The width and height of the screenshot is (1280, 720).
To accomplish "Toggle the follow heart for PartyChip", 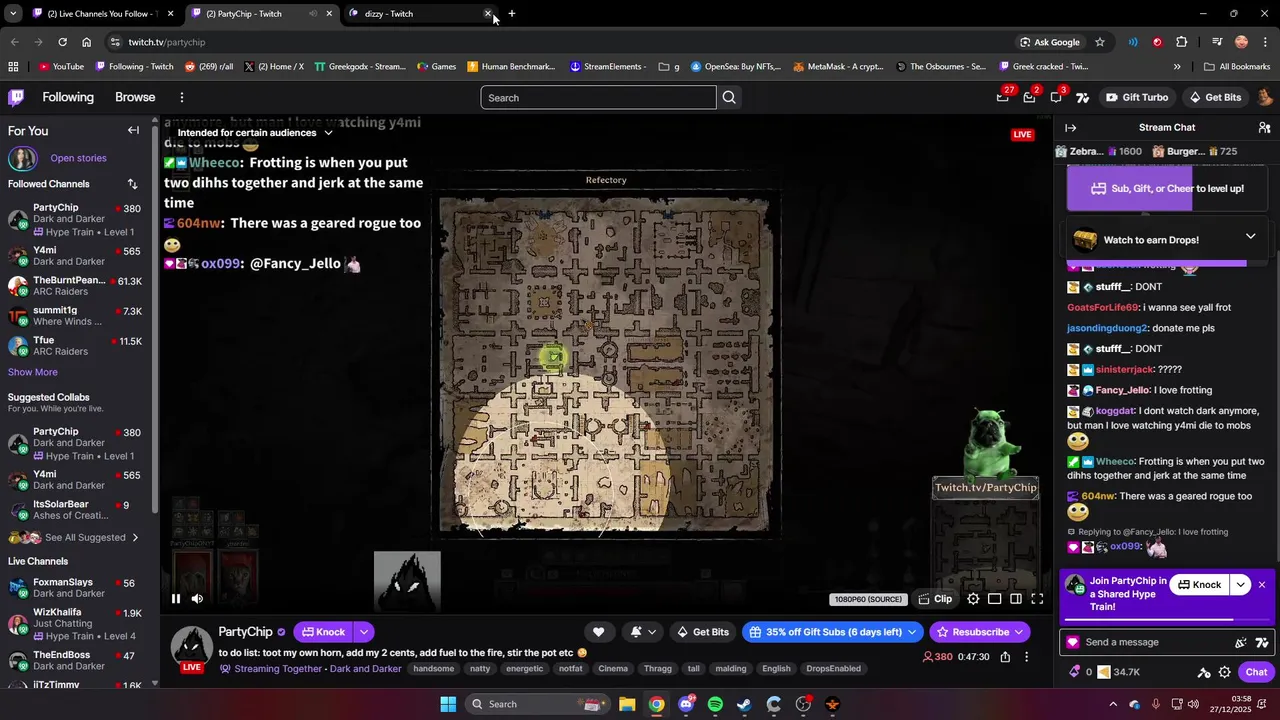I will tap(598, 632).
